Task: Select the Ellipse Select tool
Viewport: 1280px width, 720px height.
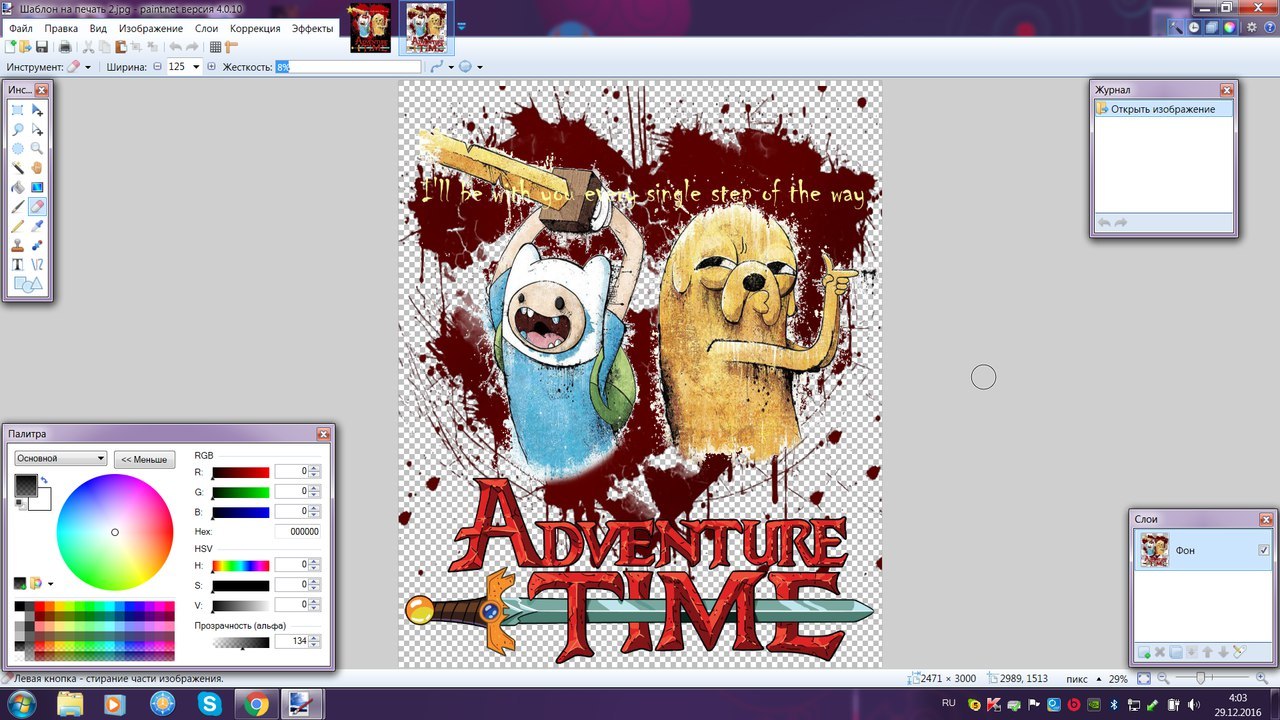Action: tap(18, 149)
